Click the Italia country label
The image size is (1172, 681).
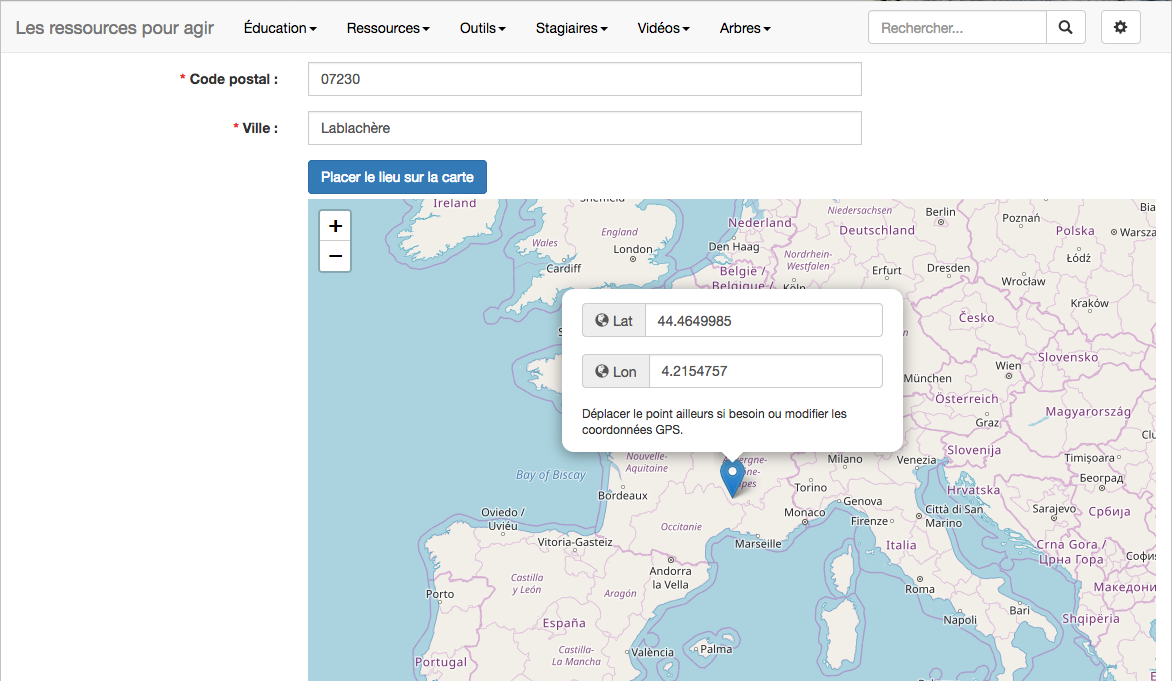901,545
